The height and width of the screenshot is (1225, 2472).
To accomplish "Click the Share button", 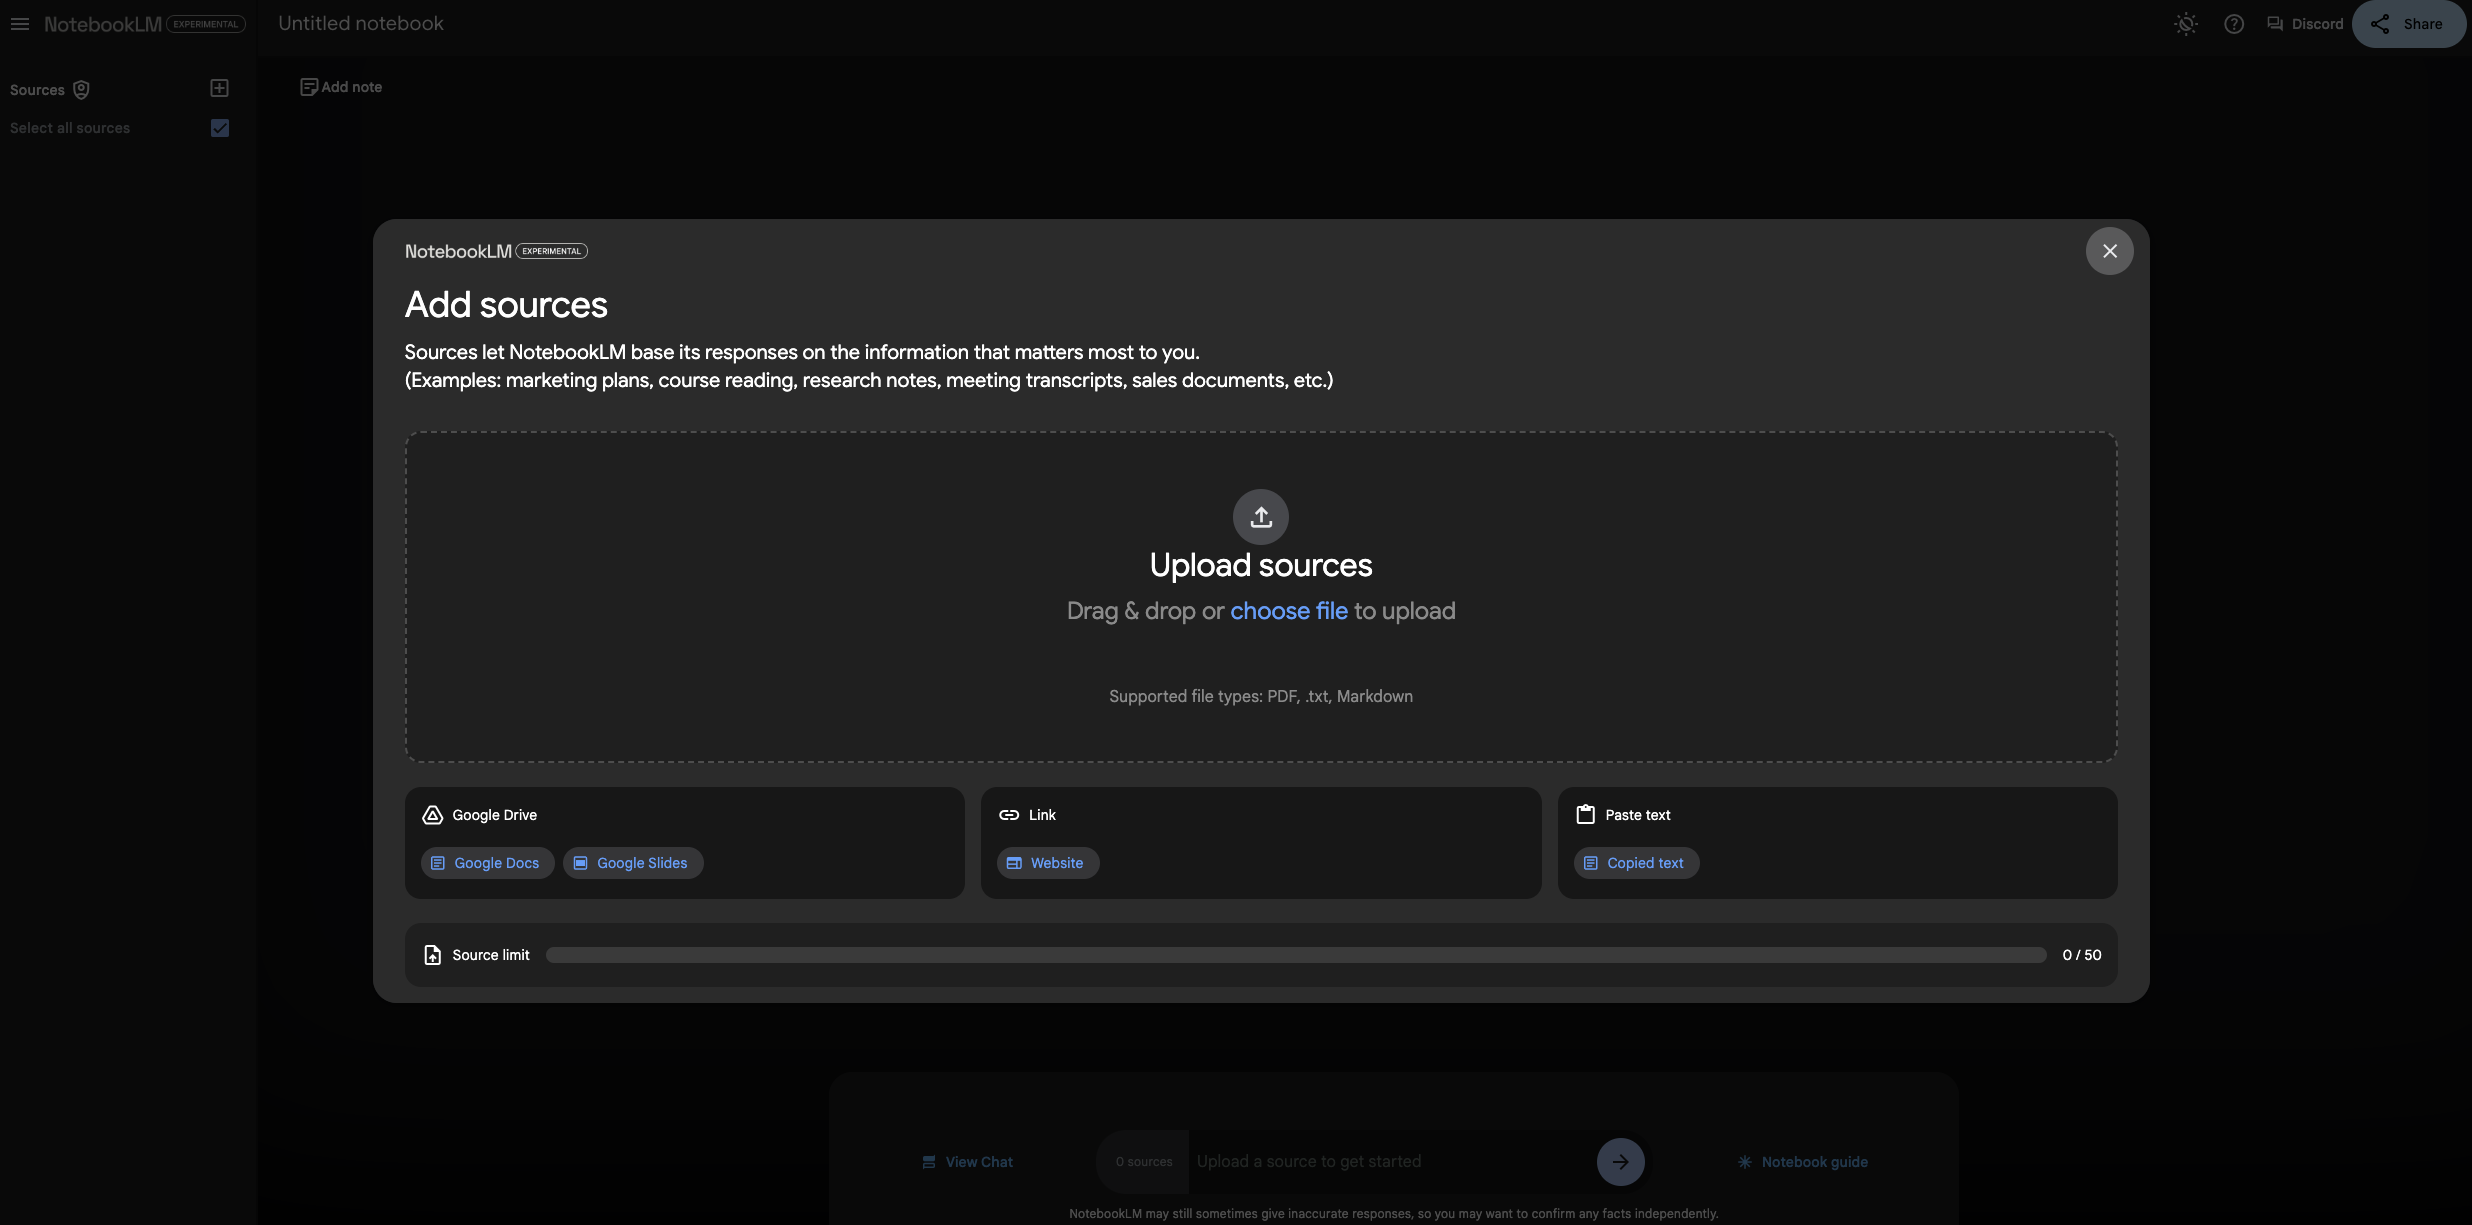I will [x=2408, y=24].
